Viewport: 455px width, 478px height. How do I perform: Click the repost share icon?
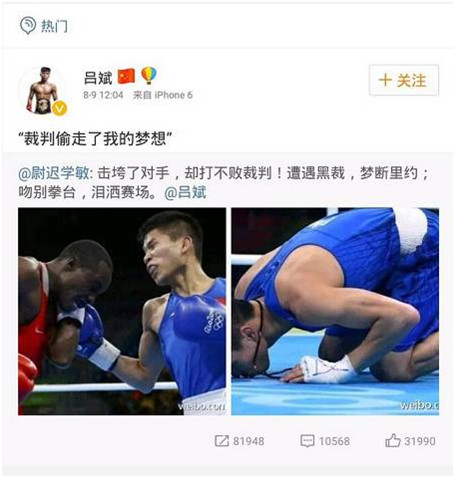221,441
